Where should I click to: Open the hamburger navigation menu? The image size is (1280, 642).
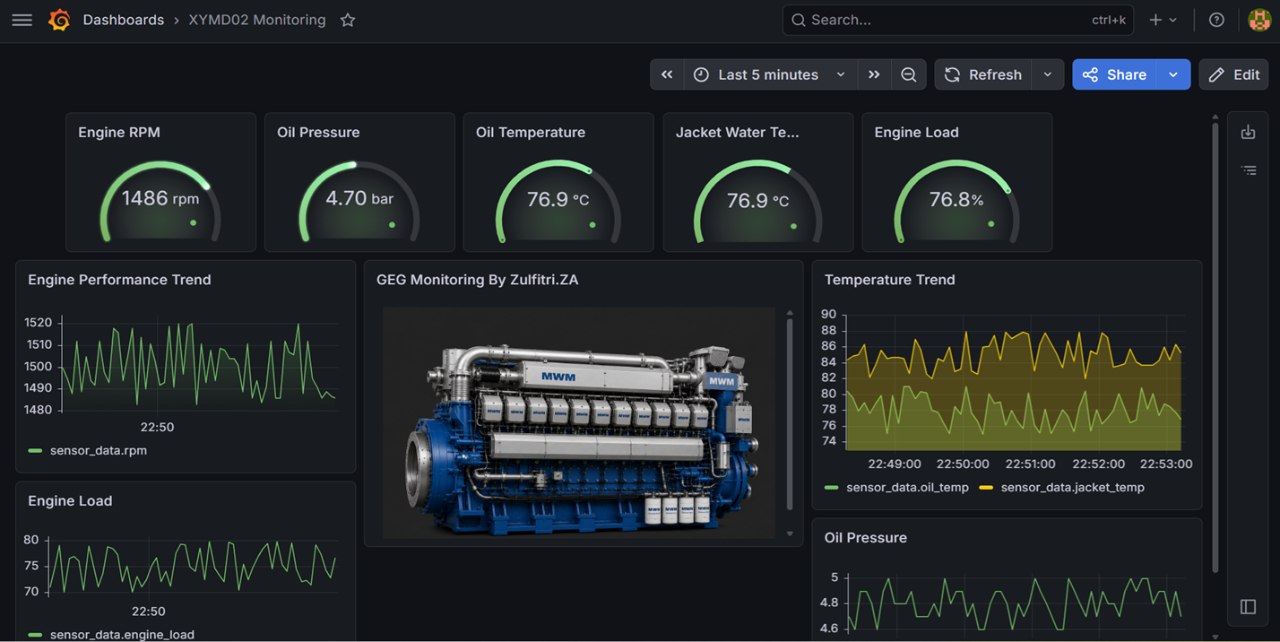(x=22, y=20)
